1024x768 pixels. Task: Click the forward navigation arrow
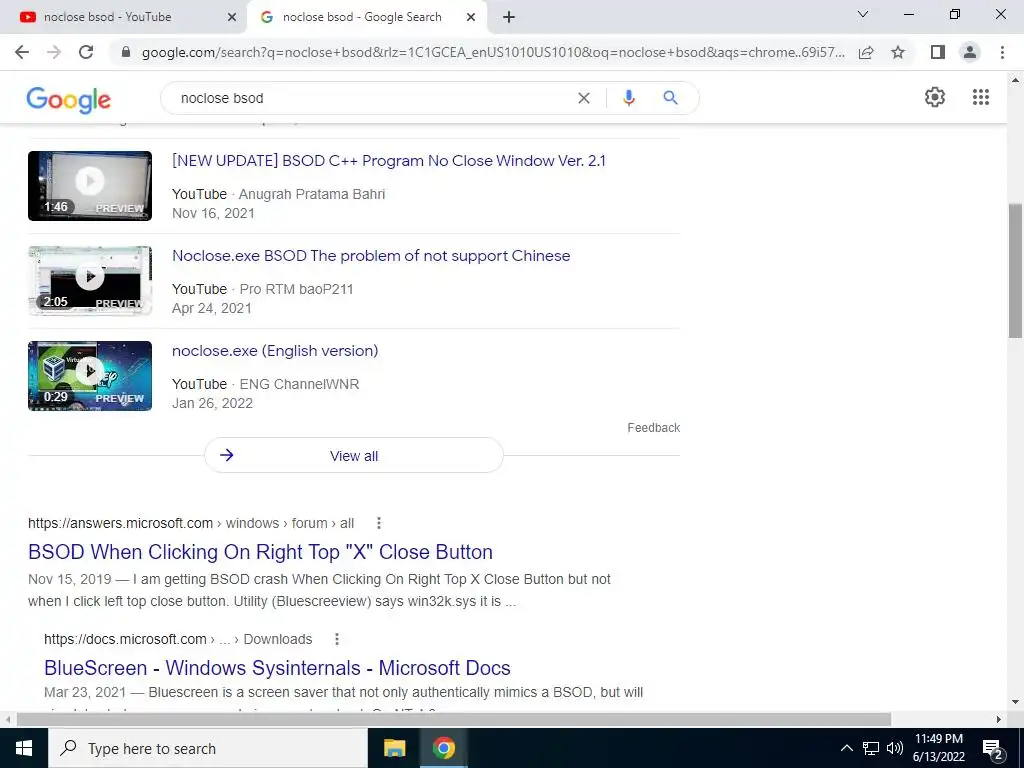pyautogui.click(x=54, y=52)
